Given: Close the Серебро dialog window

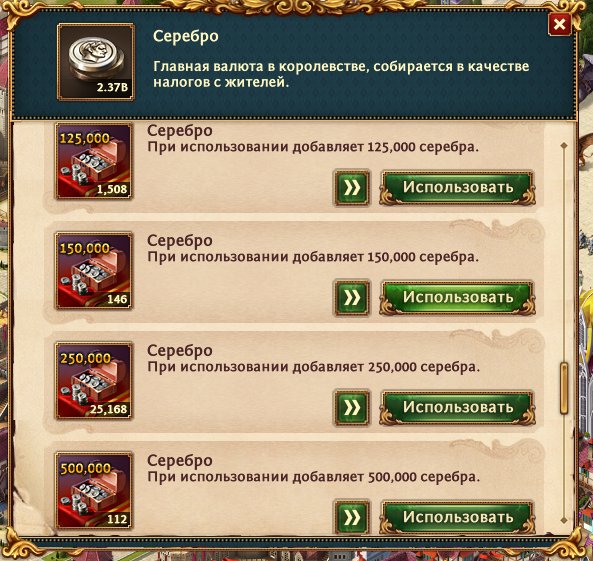Looking at the screenshot, I should (559, 25).
